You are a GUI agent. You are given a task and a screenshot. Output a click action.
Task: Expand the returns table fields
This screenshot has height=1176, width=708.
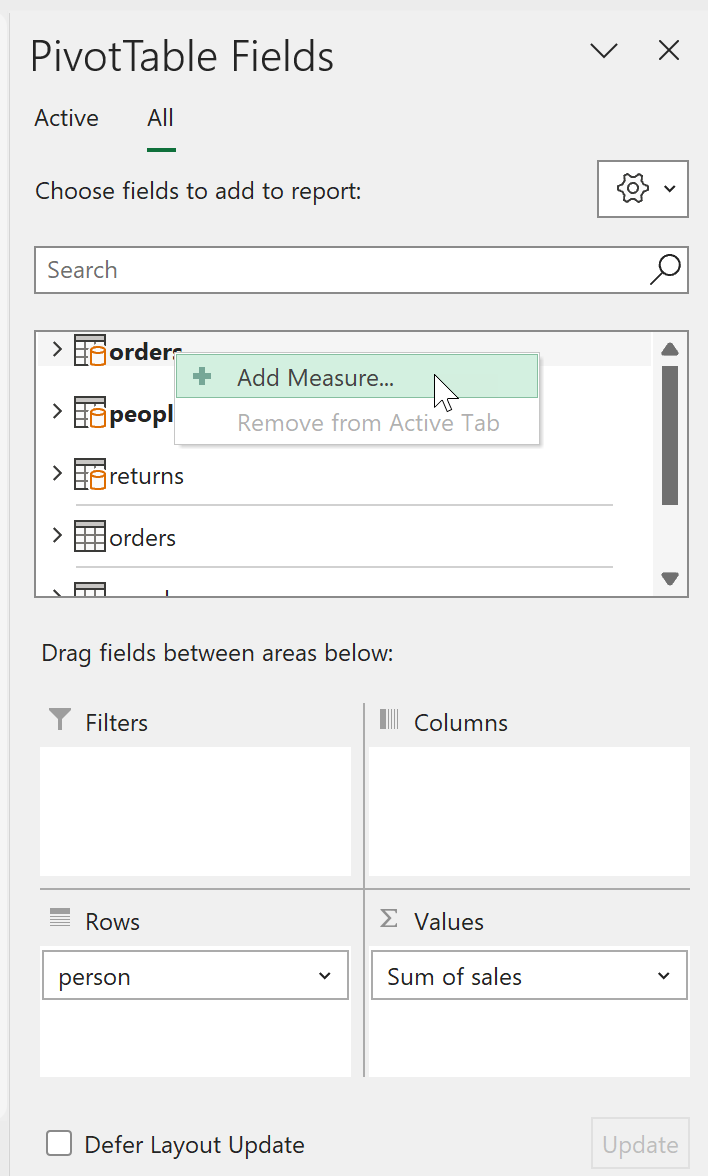pyautogui.click(x=57, y=475)
